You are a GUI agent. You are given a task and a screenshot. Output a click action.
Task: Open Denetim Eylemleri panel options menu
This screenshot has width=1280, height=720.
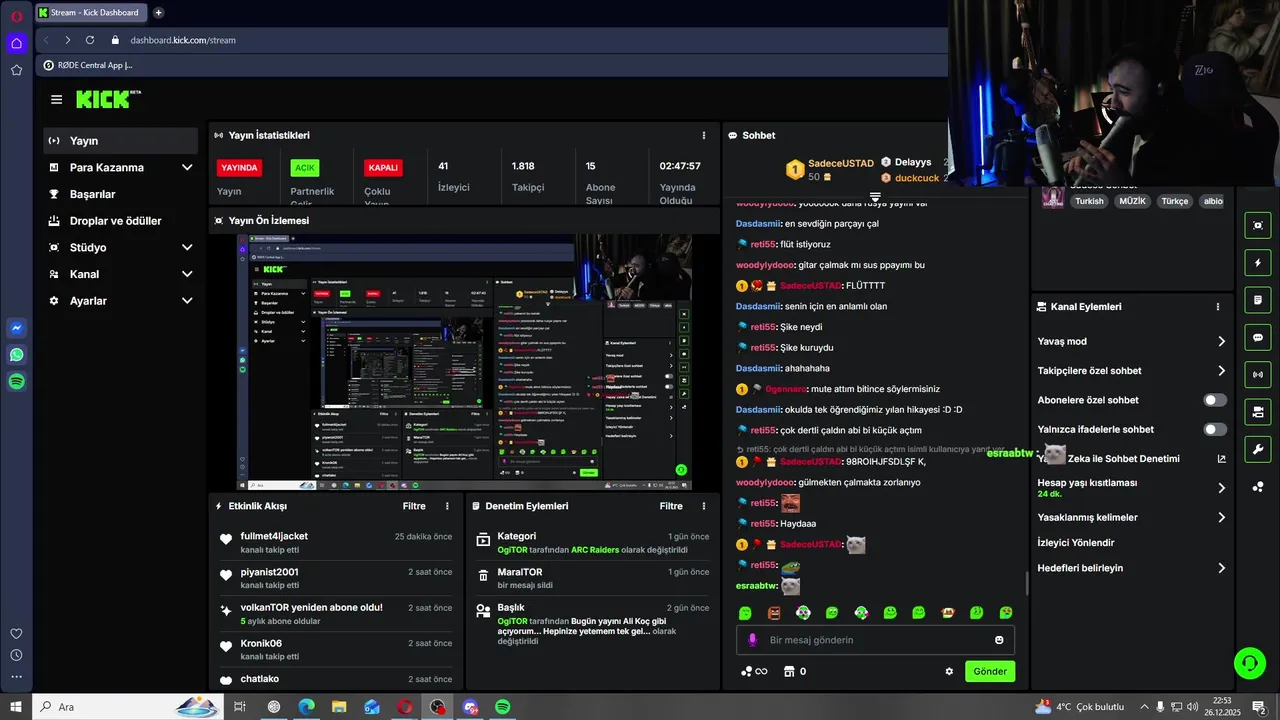[x=704, y=506]
